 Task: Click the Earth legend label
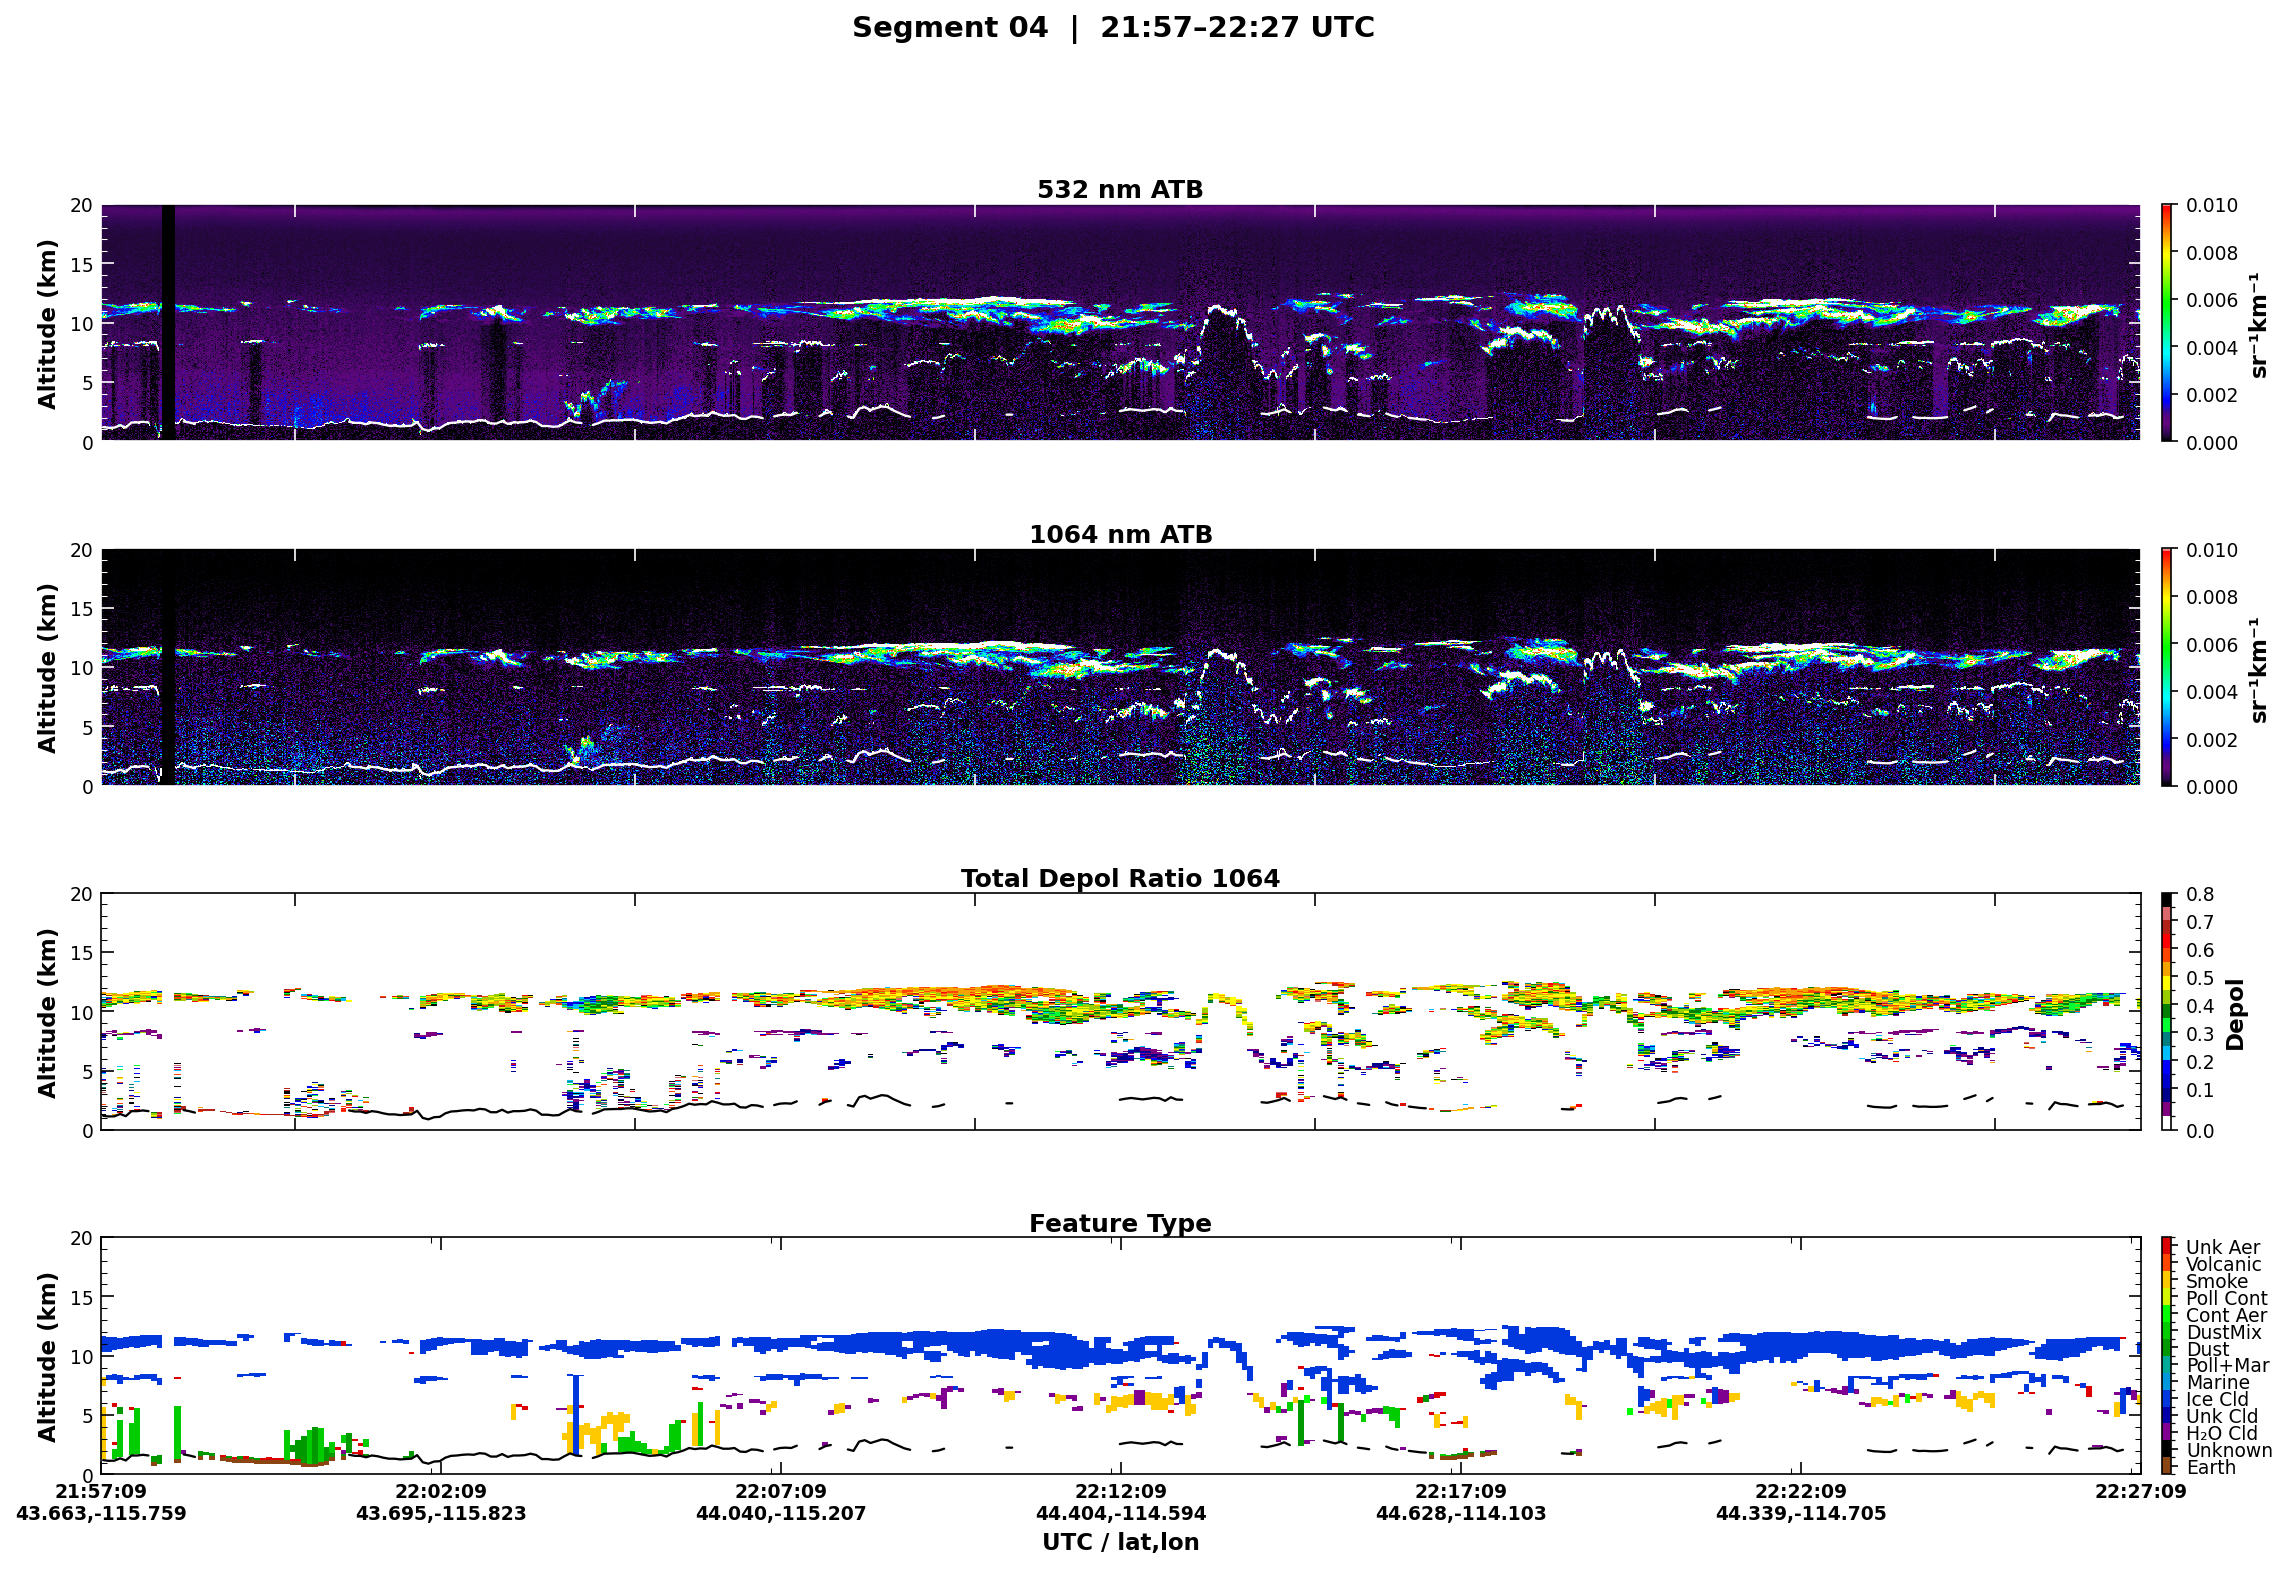(2210, 1467)
